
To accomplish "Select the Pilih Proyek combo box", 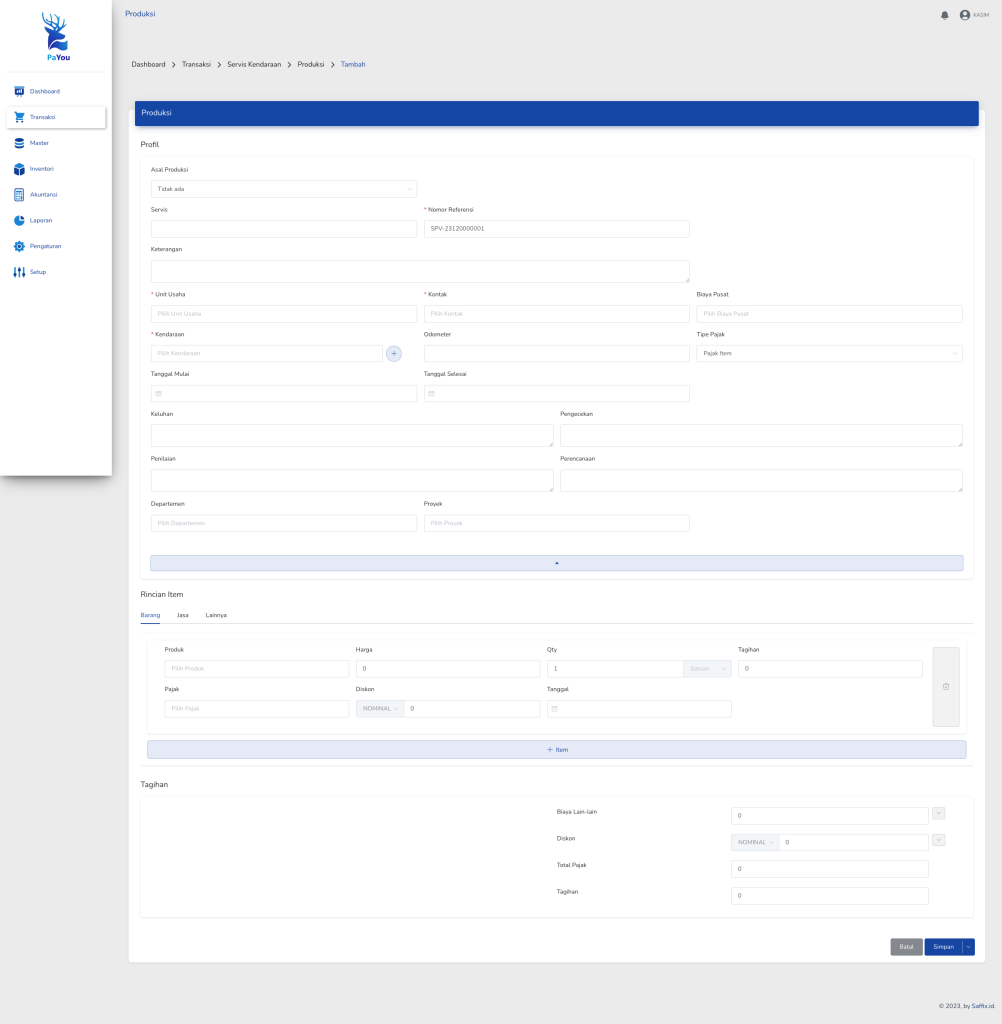I will 557,523.
